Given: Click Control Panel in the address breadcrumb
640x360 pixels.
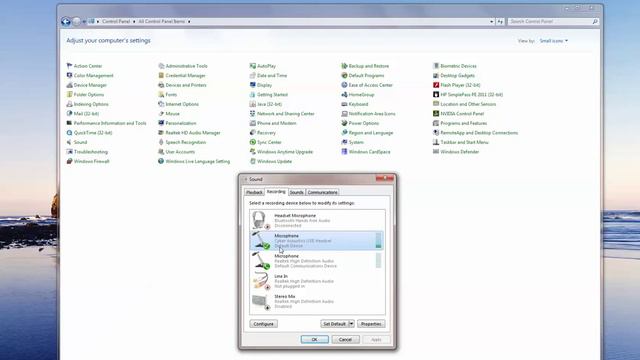Looking at the screenshot, I should coord(116,21).
